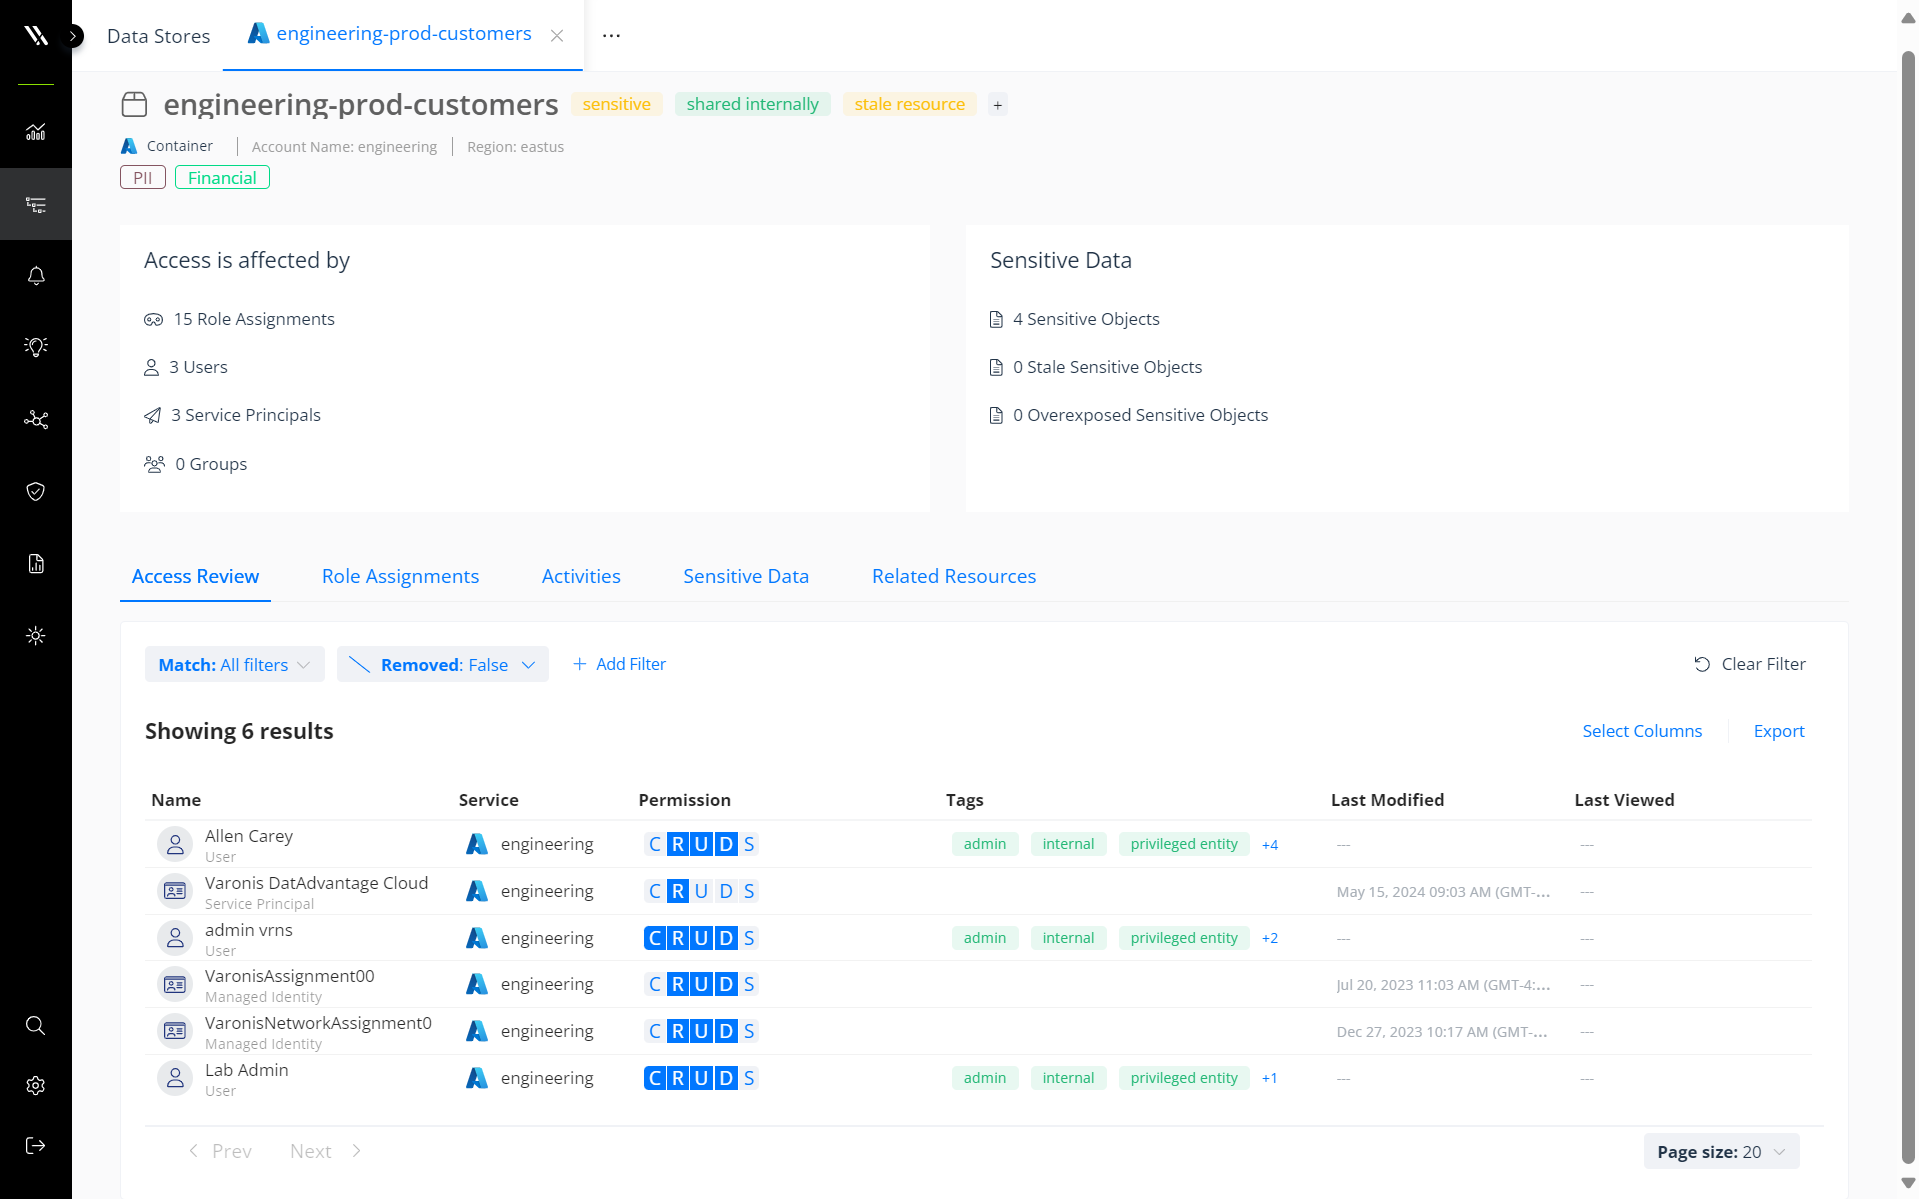
Task: Click privileged entity tag for Allen Carey
Action: 1184,844
